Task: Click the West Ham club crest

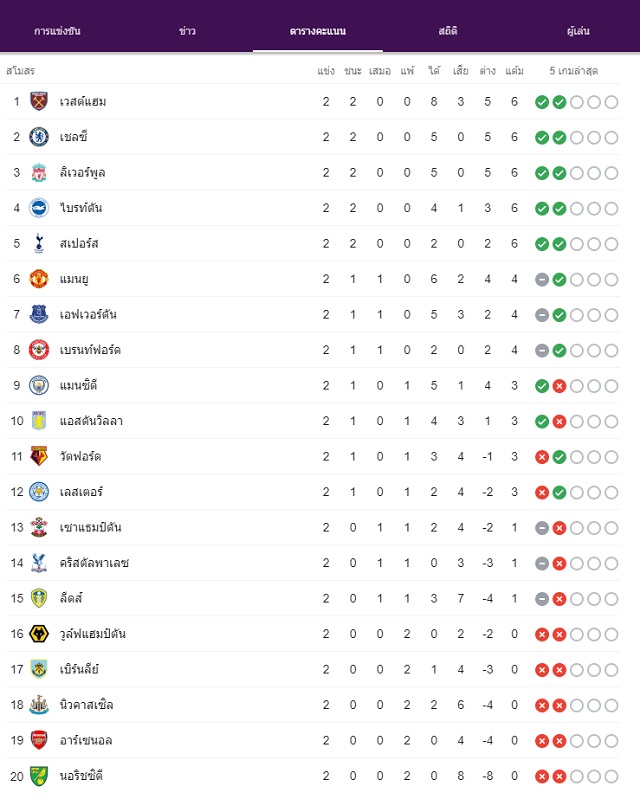Action: pos(39,101)
